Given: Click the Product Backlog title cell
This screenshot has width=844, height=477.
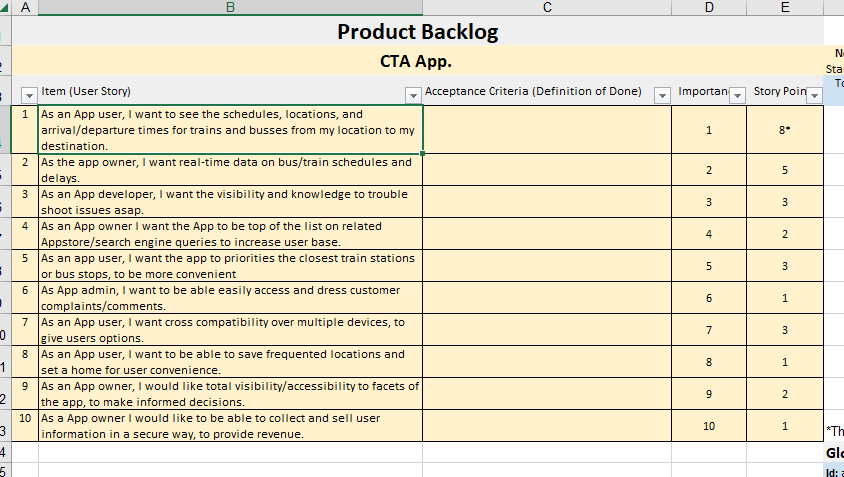Looking at the screenshot, I should (418, 31).
